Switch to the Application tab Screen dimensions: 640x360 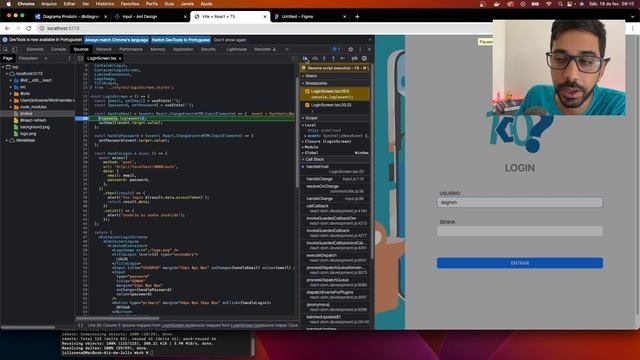tap(183, 49)
